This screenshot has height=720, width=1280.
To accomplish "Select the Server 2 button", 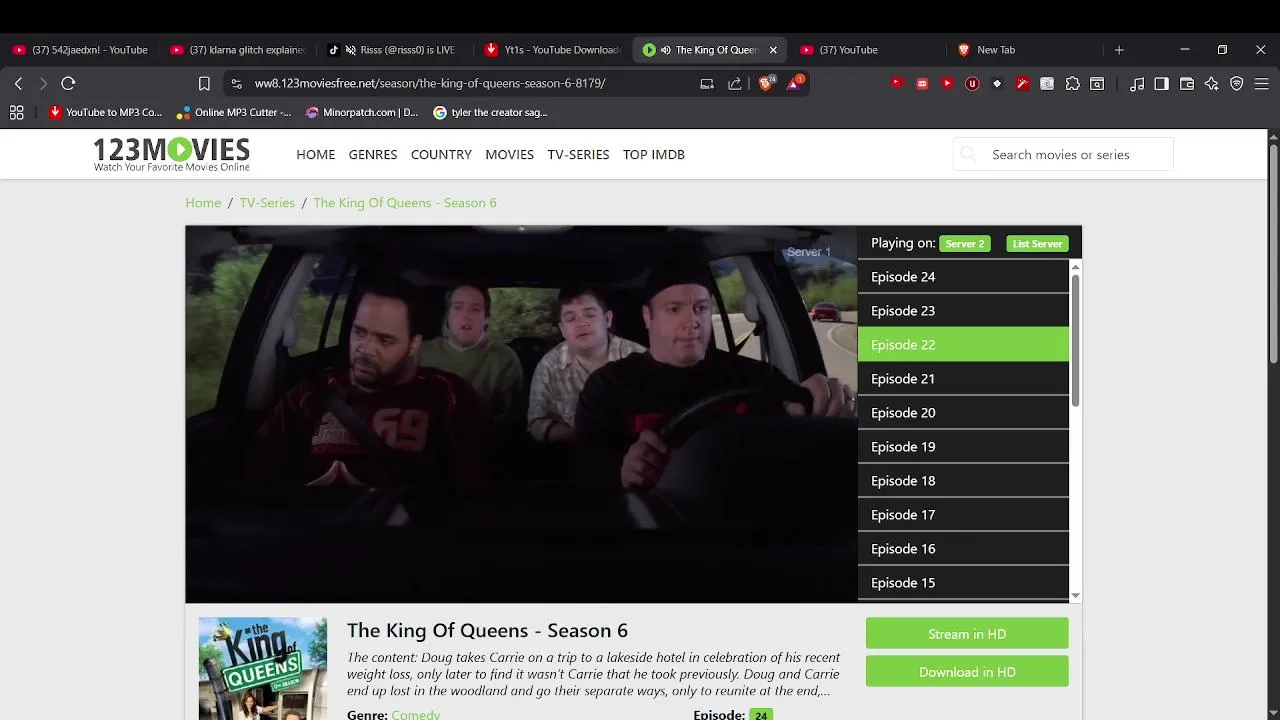I will [965, 244].
